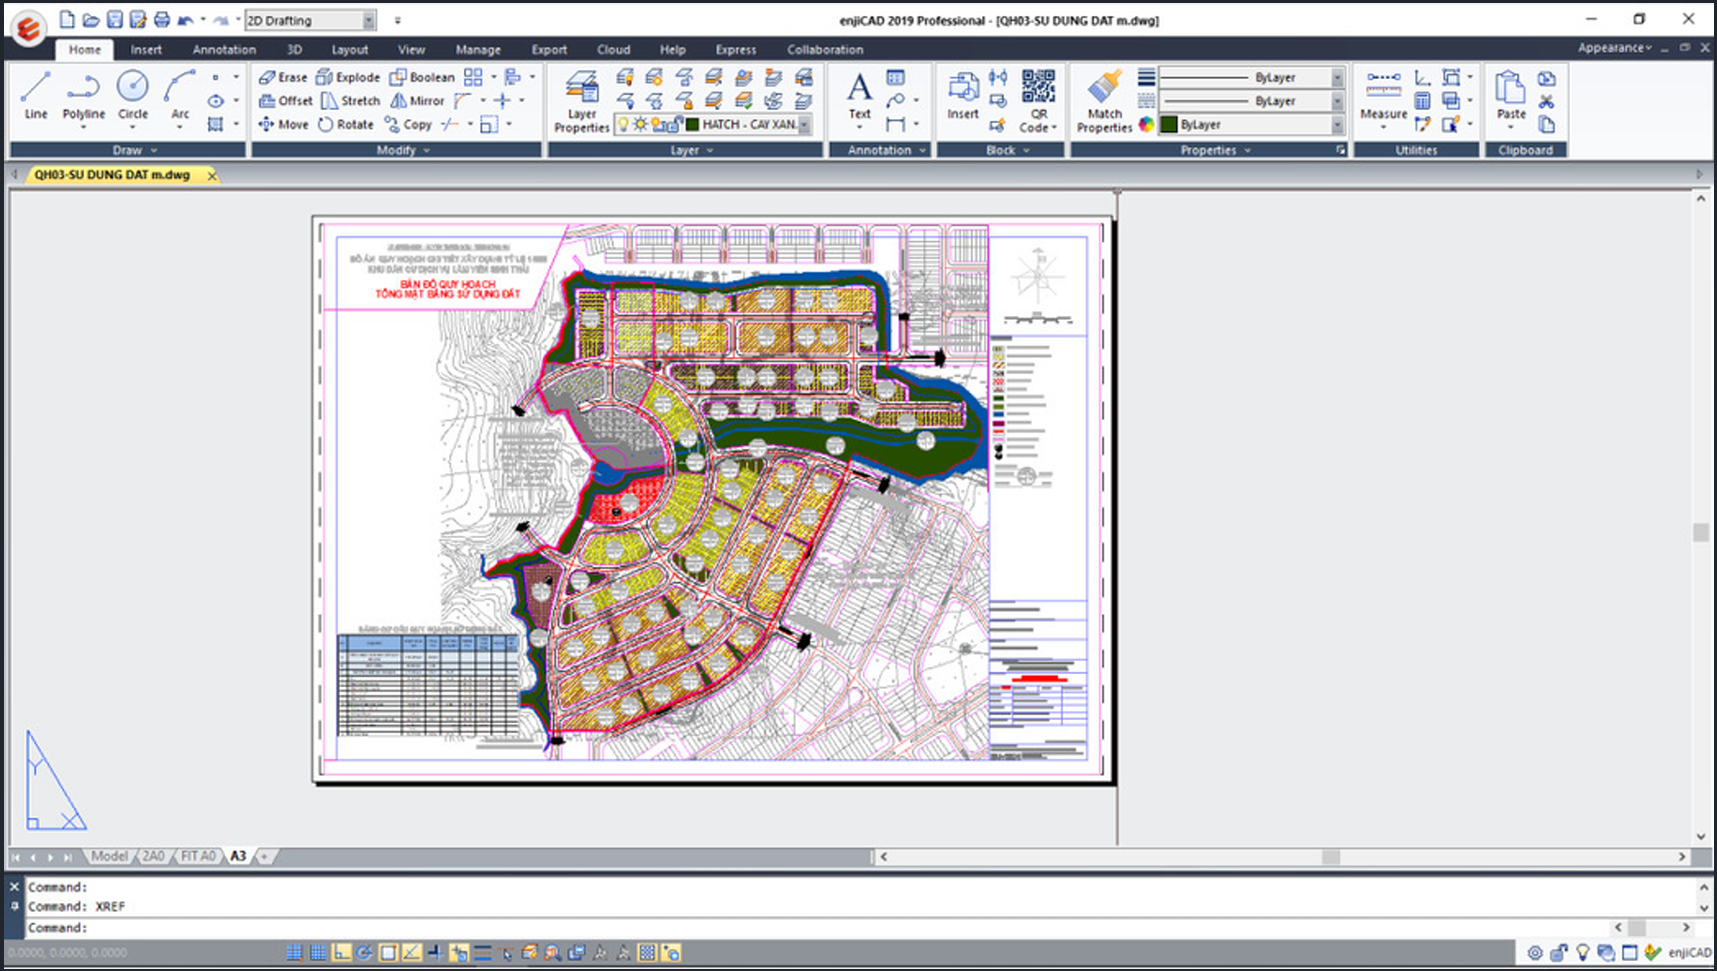Open the Annotation ribbon tab
Image resolution: width=1717 pixels, height=971 pixels.
point(224,49)
